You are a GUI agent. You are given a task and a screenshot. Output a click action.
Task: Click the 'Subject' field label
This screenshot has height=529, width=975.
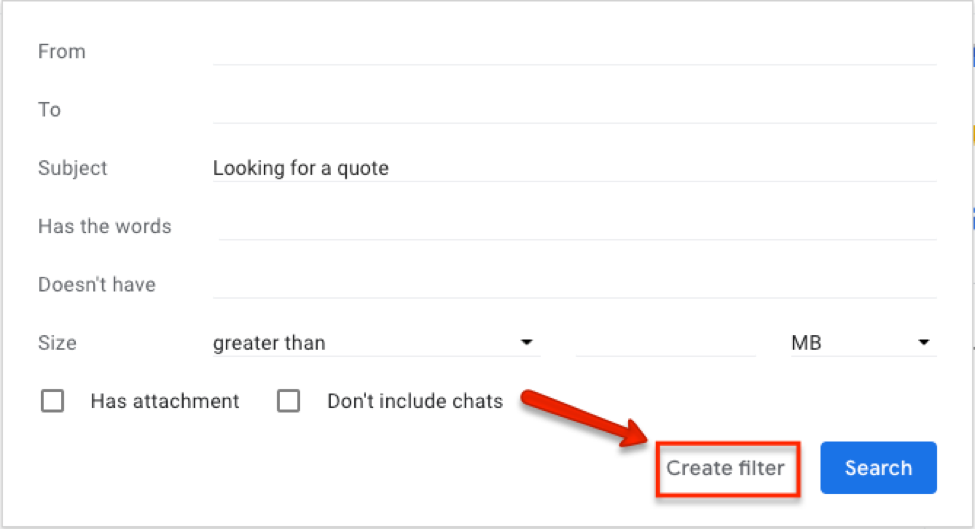click(x=73, y=168)
